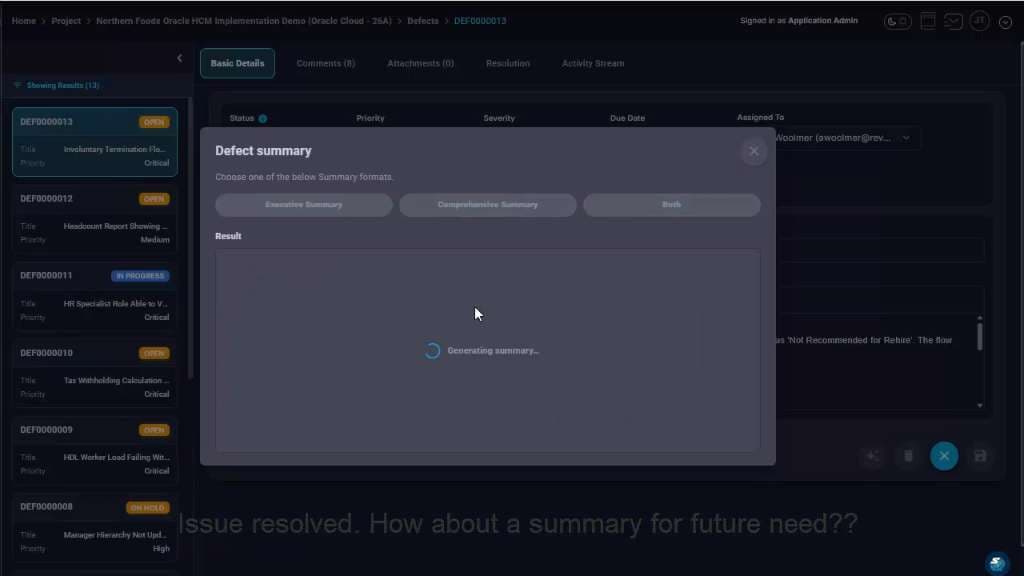Go to Home in the breadcrumb
The width and height of the screenshot is (1024, 576).
[24, 21]
